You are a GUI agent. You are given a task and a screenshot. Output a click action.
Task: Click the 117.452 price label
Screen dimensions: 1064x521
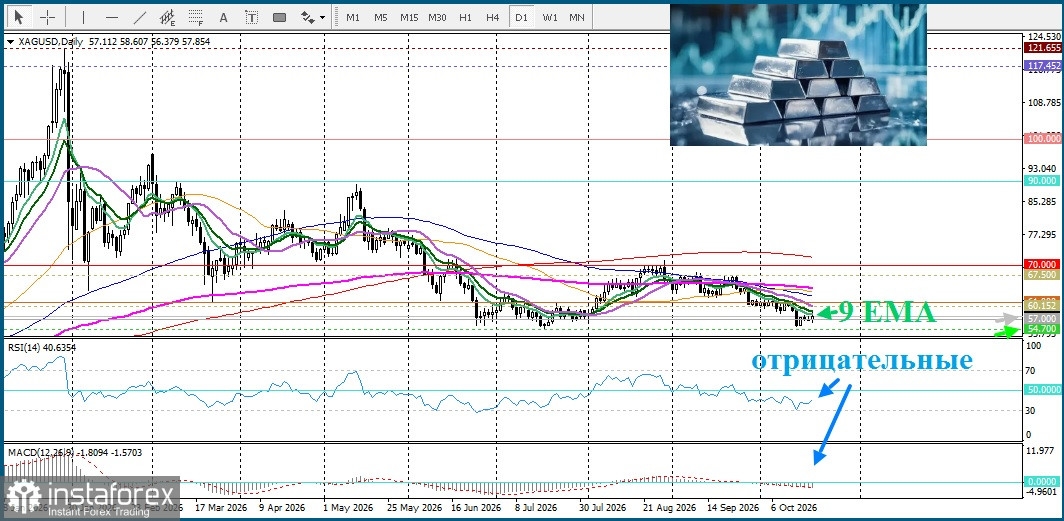coord(1044,66)
